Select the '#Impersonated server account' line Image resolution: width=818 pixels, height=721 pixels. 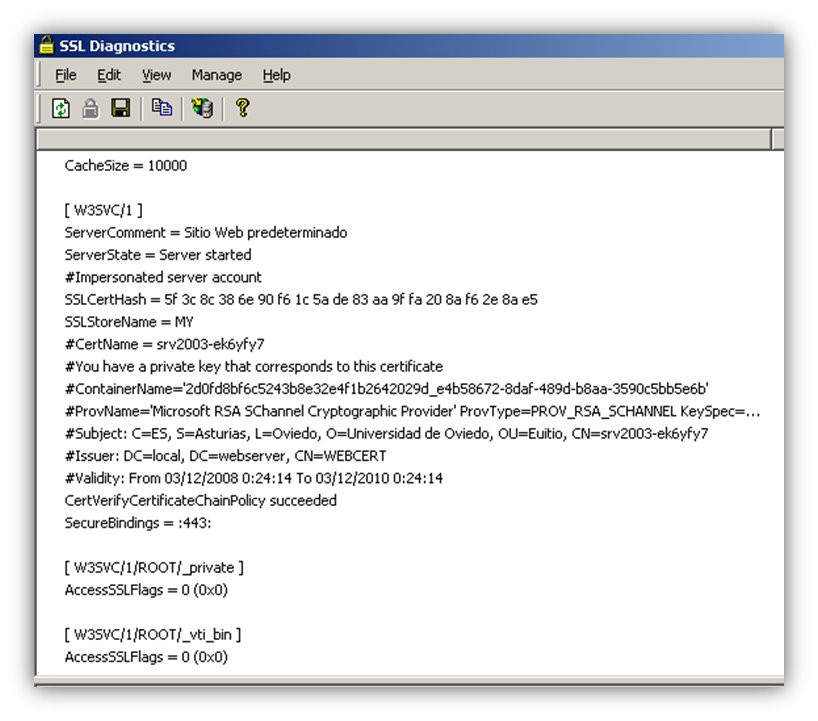point(163,277)
